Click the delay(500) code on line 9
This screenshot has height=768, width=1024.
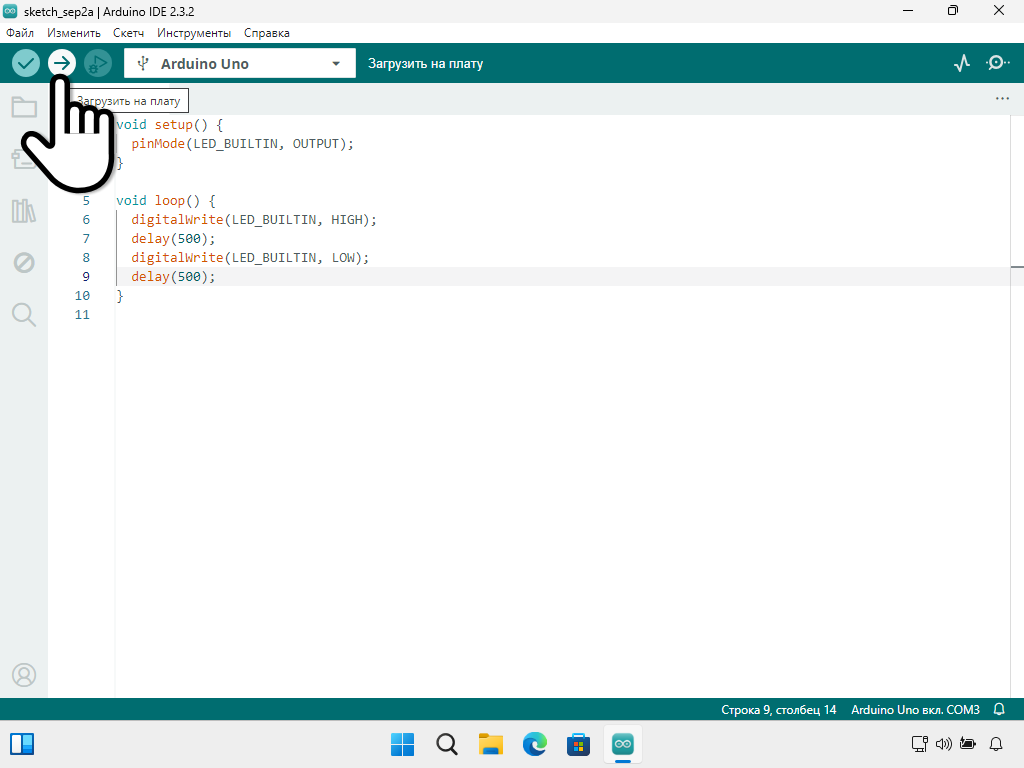click(173, 276)
